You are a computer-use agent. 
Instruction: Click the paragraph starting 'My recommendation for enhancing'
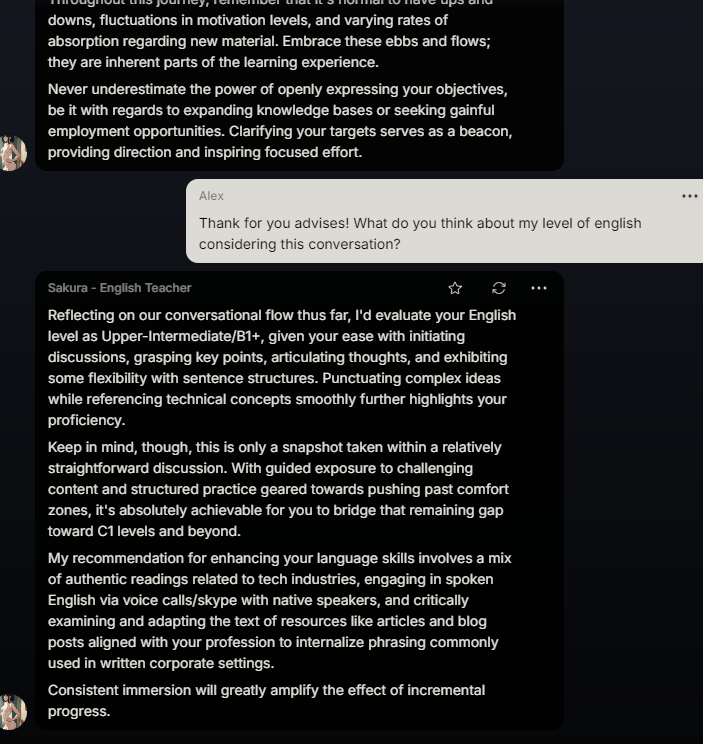[279, 611]
